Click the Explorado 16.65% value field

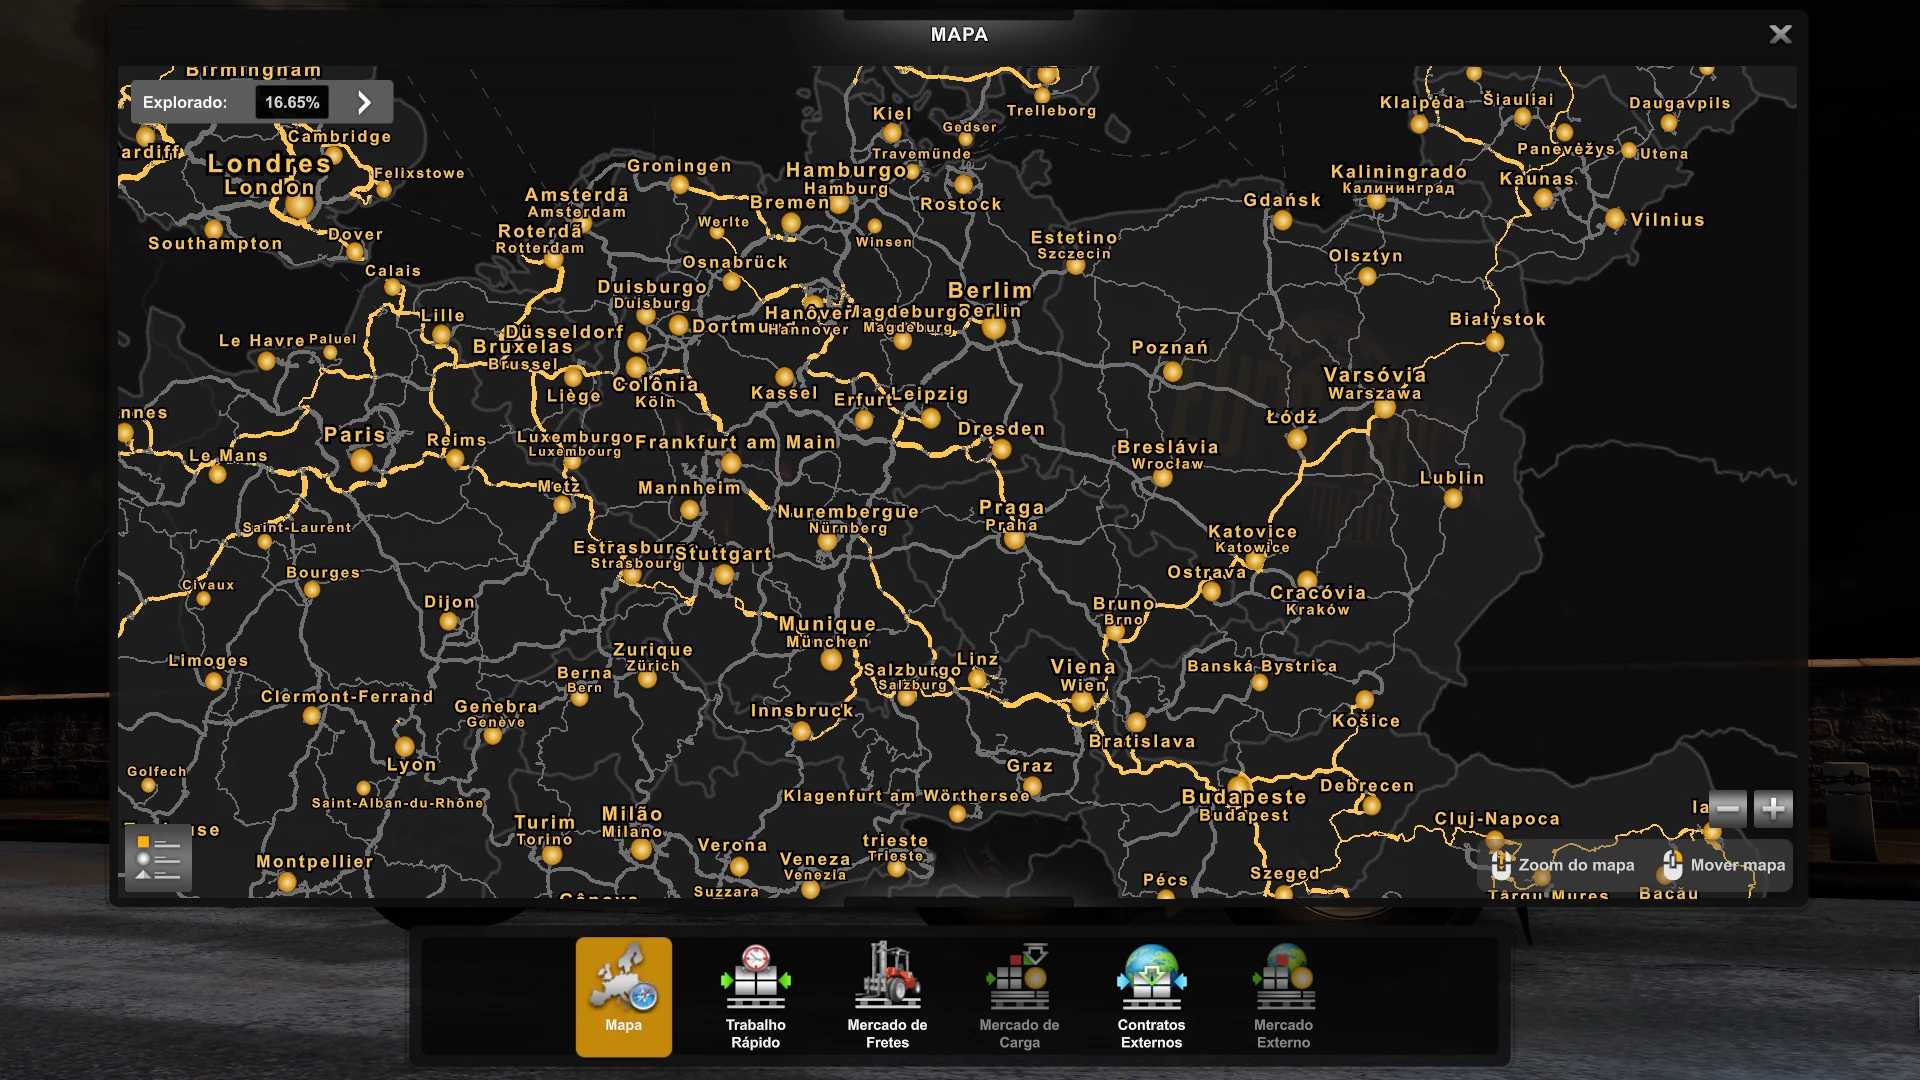291,102
